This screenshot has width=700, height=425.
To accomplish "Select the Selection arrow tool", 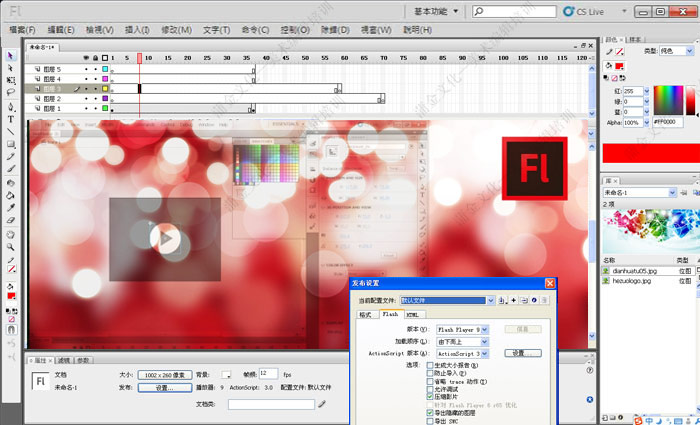I will point(11,55).
